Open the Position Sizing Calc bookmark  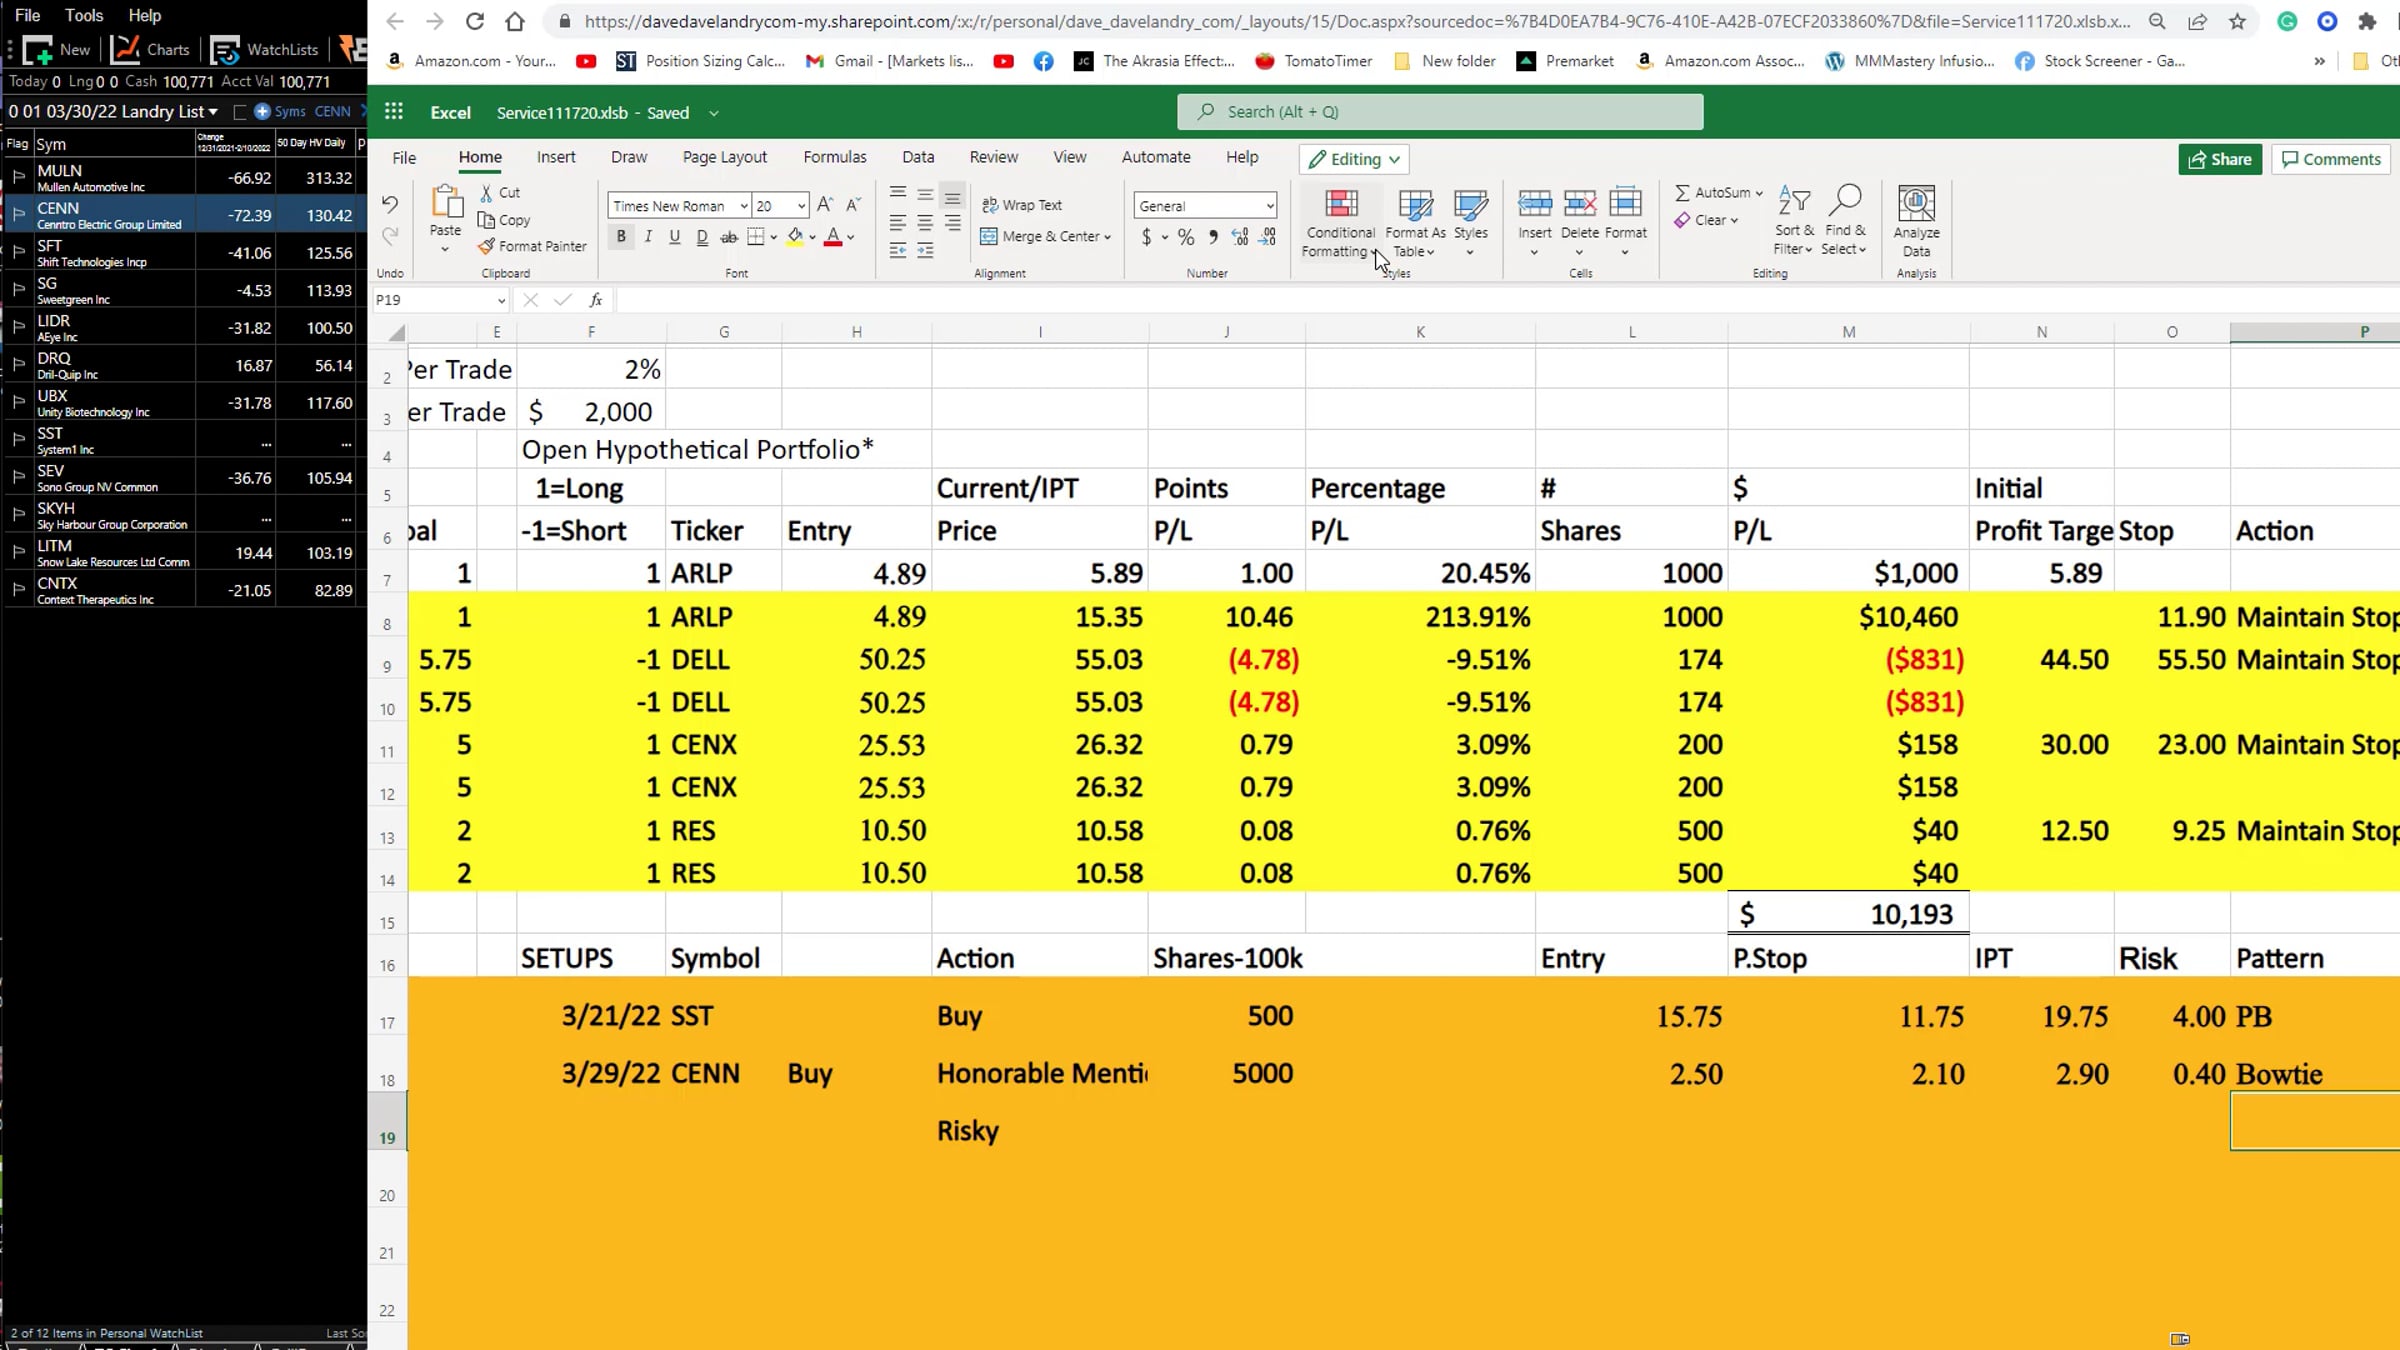700,61
